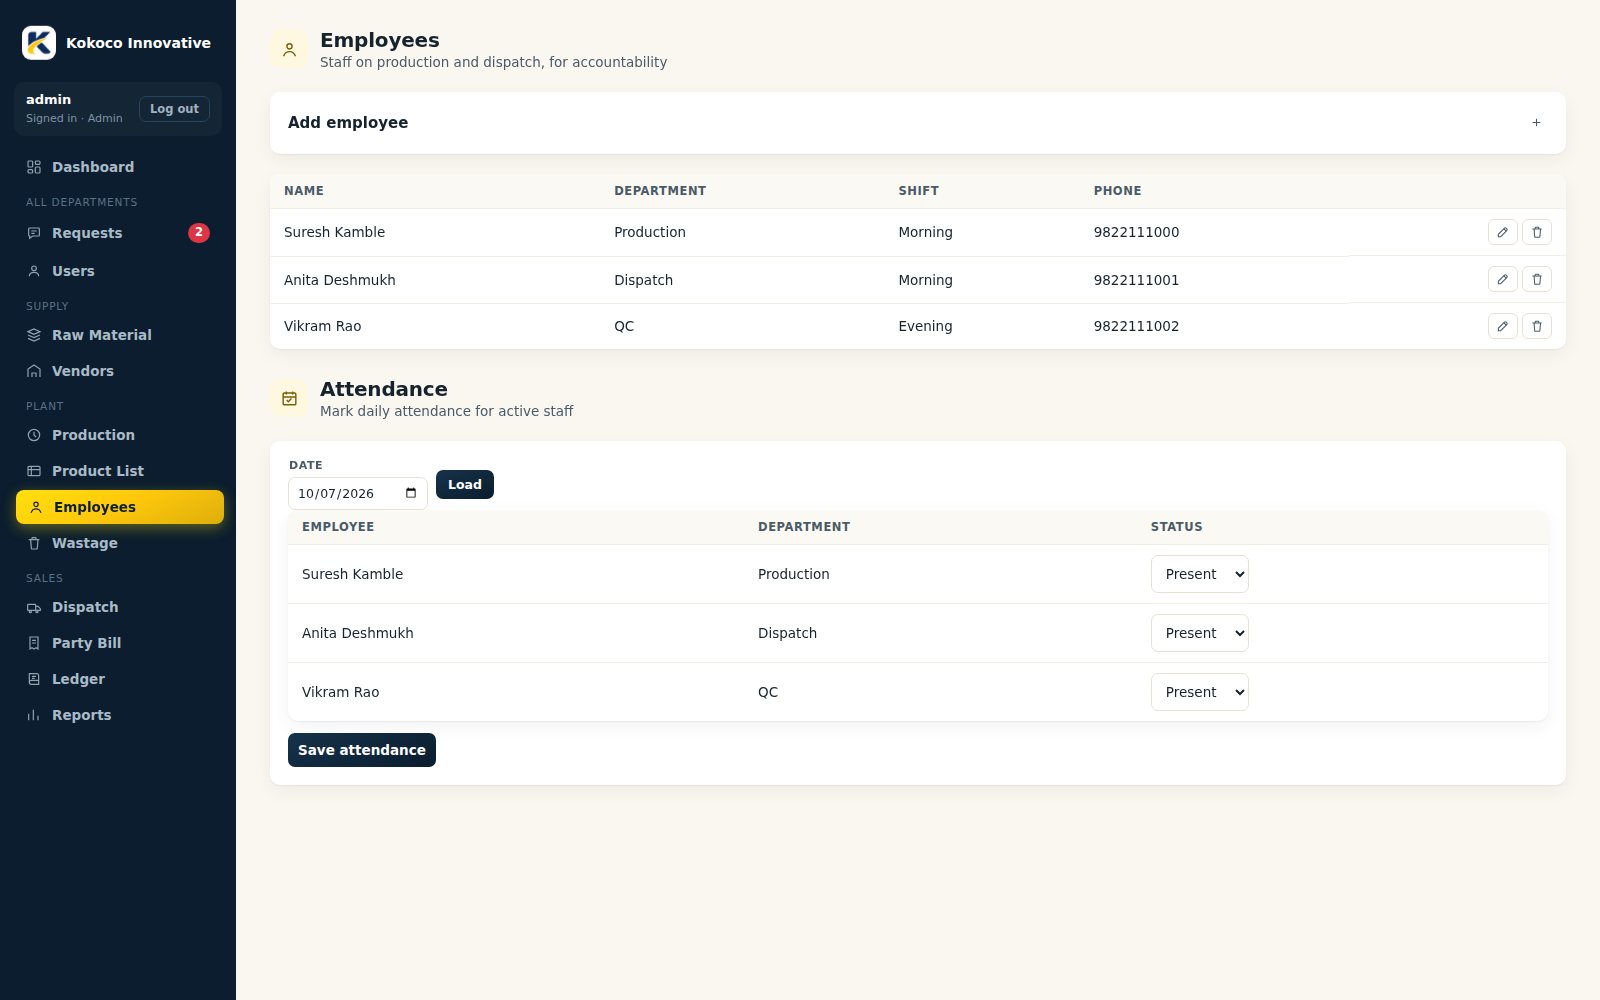Open Product List in sidebar
This screenshot has height=1000, width=1600.
pyautogui.click(x=119, y=471)
